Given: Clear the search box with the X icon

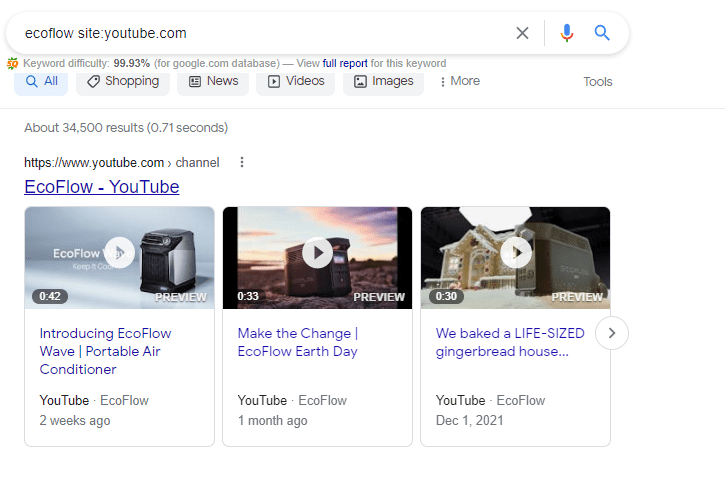Looking at the screenshot, I should 522,33.
